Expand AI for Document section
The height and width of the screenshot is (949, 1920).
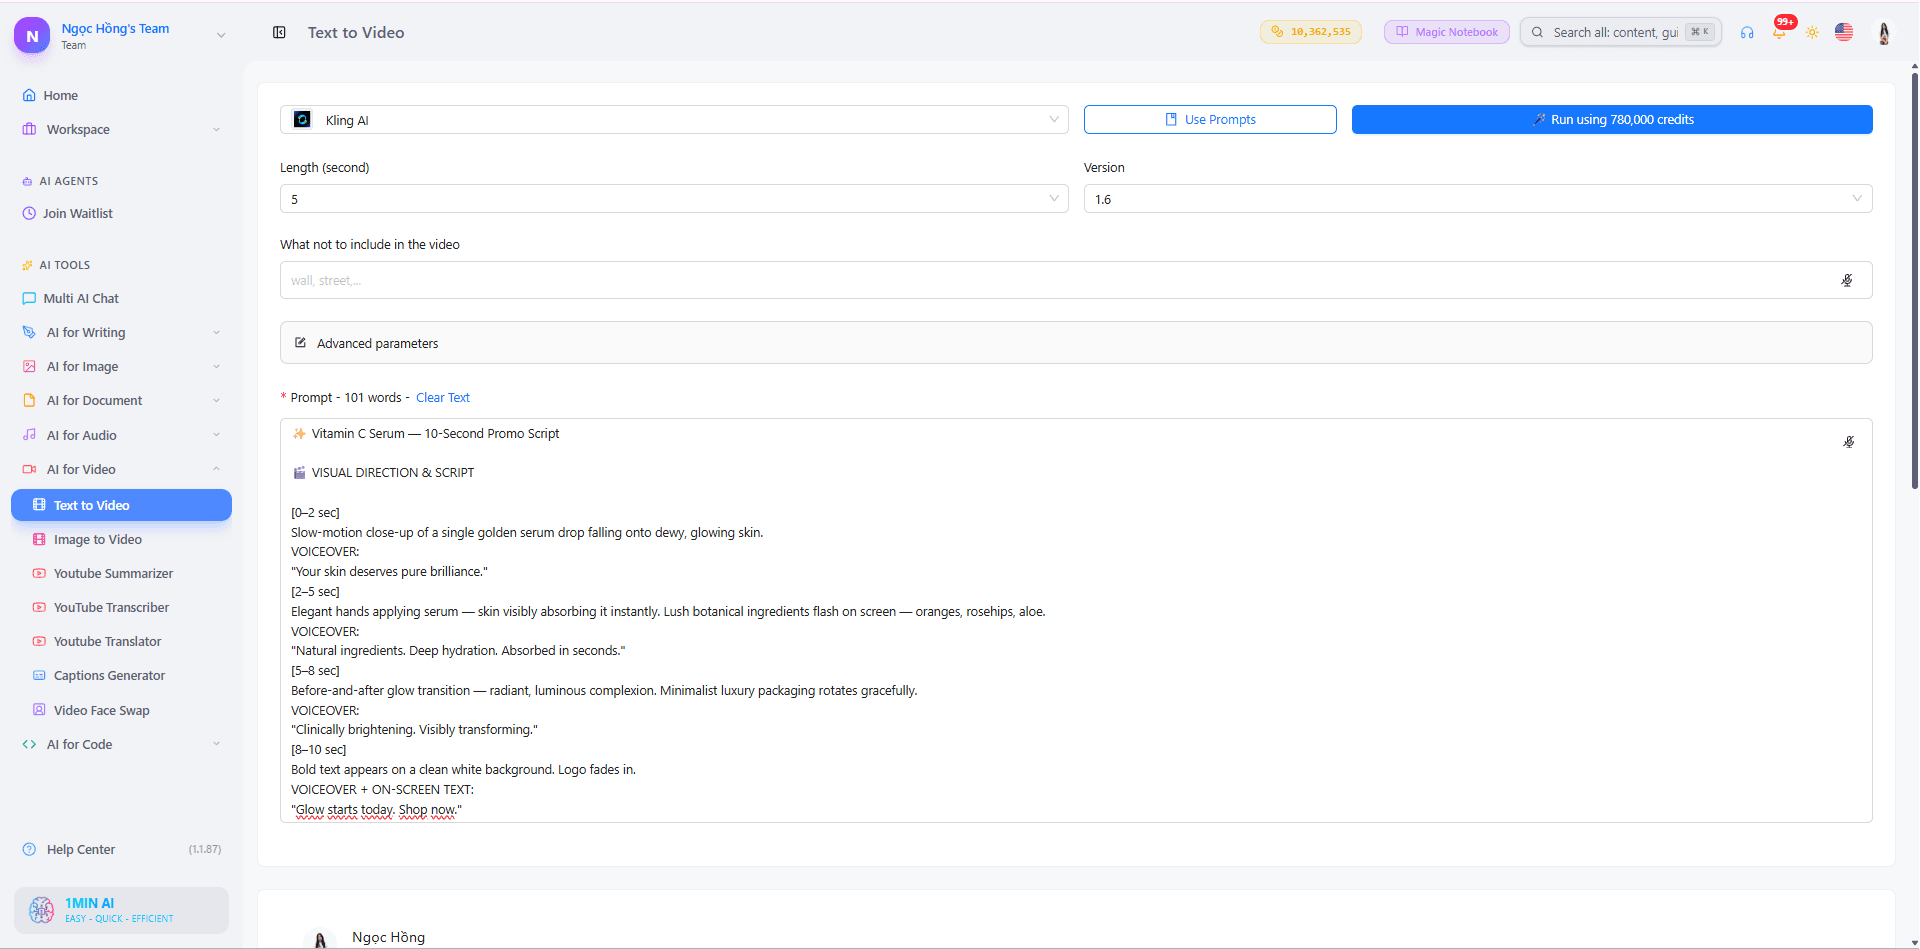[x=121, y=400]
